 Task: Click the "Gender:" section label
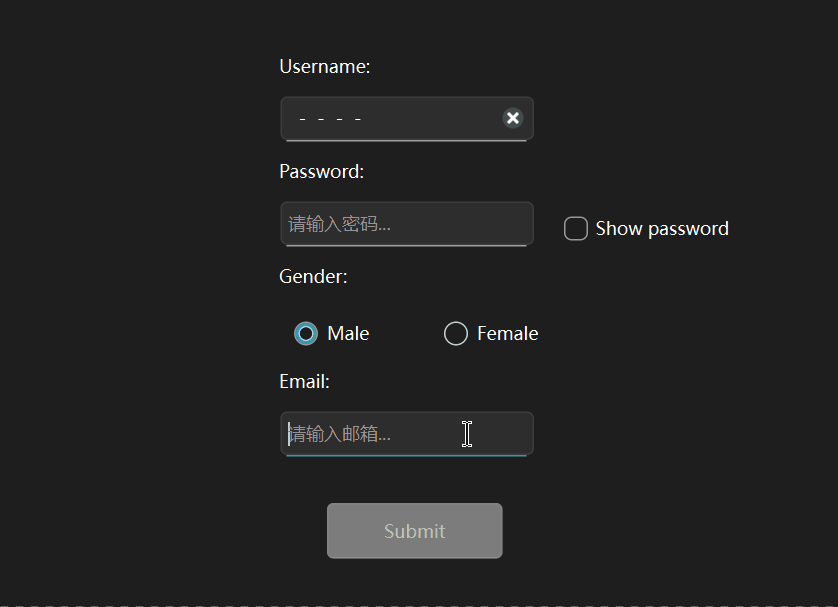(313, 277)
